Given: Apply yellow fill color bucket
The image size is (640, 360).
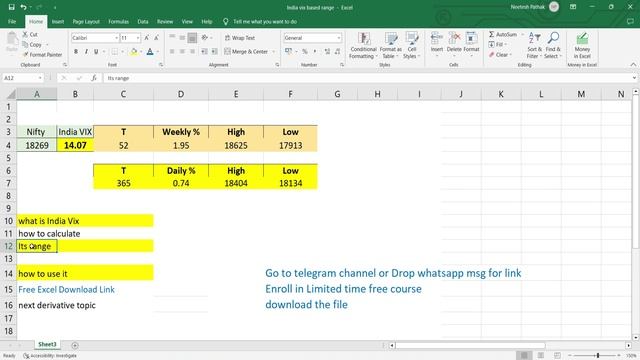Looking at the screenshot, I should point(133,51).
